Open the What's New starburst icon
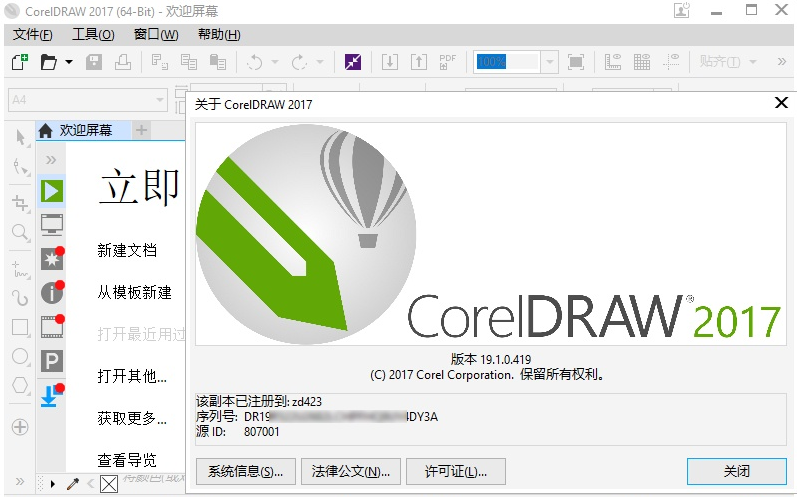797x497 pixels. (x=51, y=259)
